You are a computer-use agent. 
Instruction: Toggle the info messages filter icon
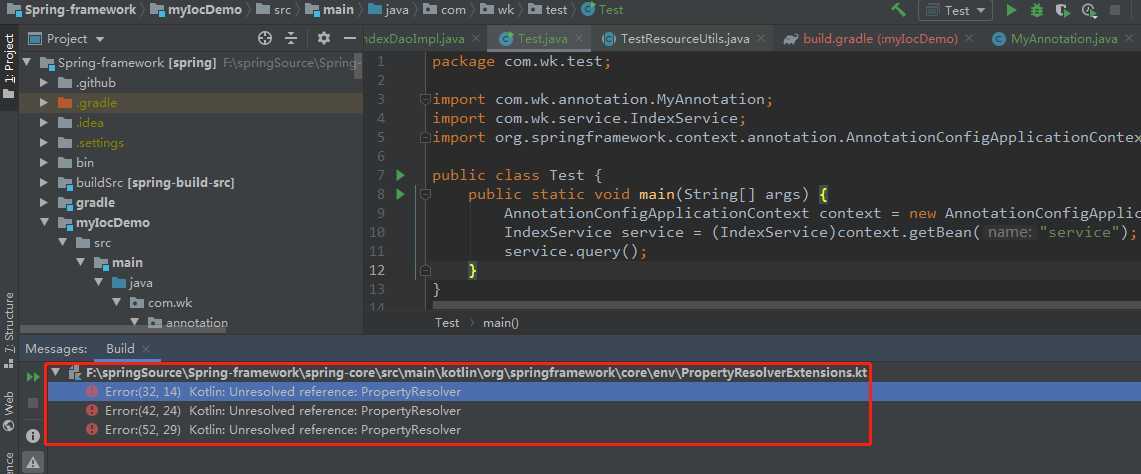click(x=33, y=435)
